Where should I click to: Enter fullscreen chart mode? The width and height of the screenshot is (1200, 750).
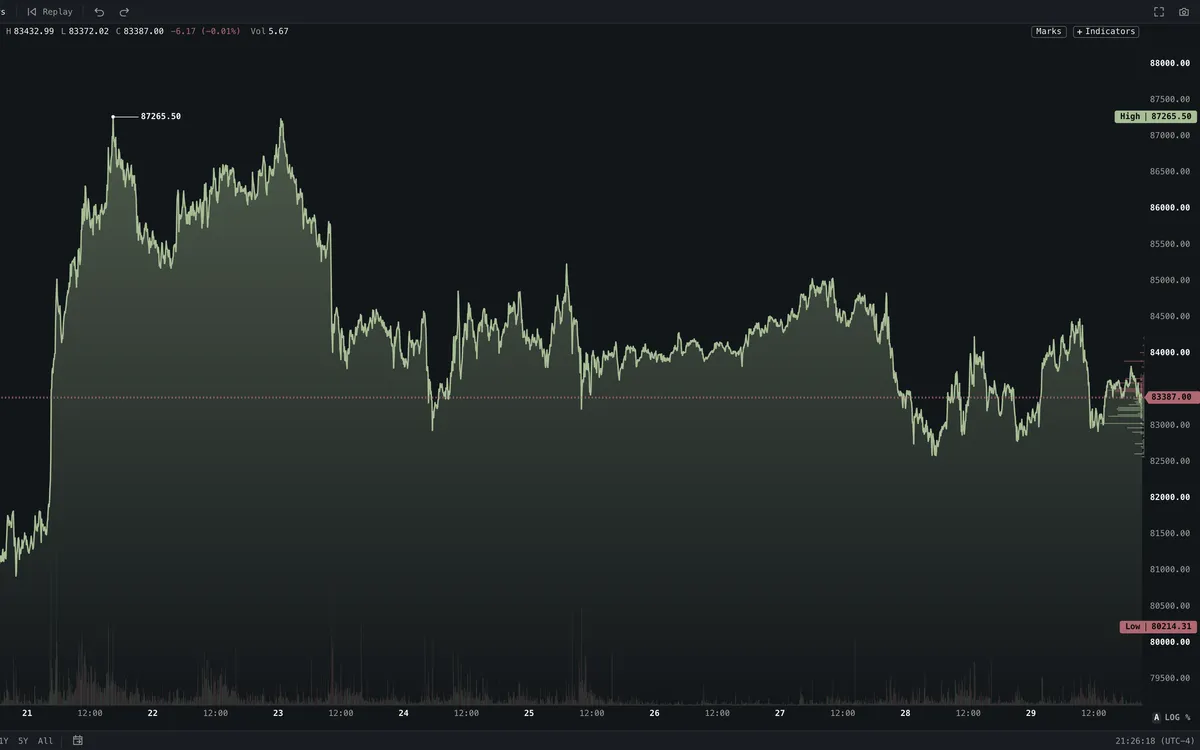point(1159,12)
